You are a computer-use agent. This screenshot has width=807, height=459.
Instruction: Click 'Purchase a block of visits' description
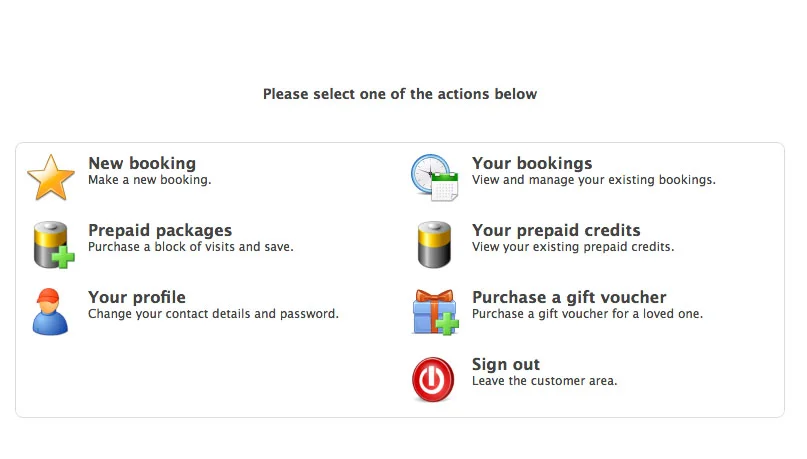(162, 247)
